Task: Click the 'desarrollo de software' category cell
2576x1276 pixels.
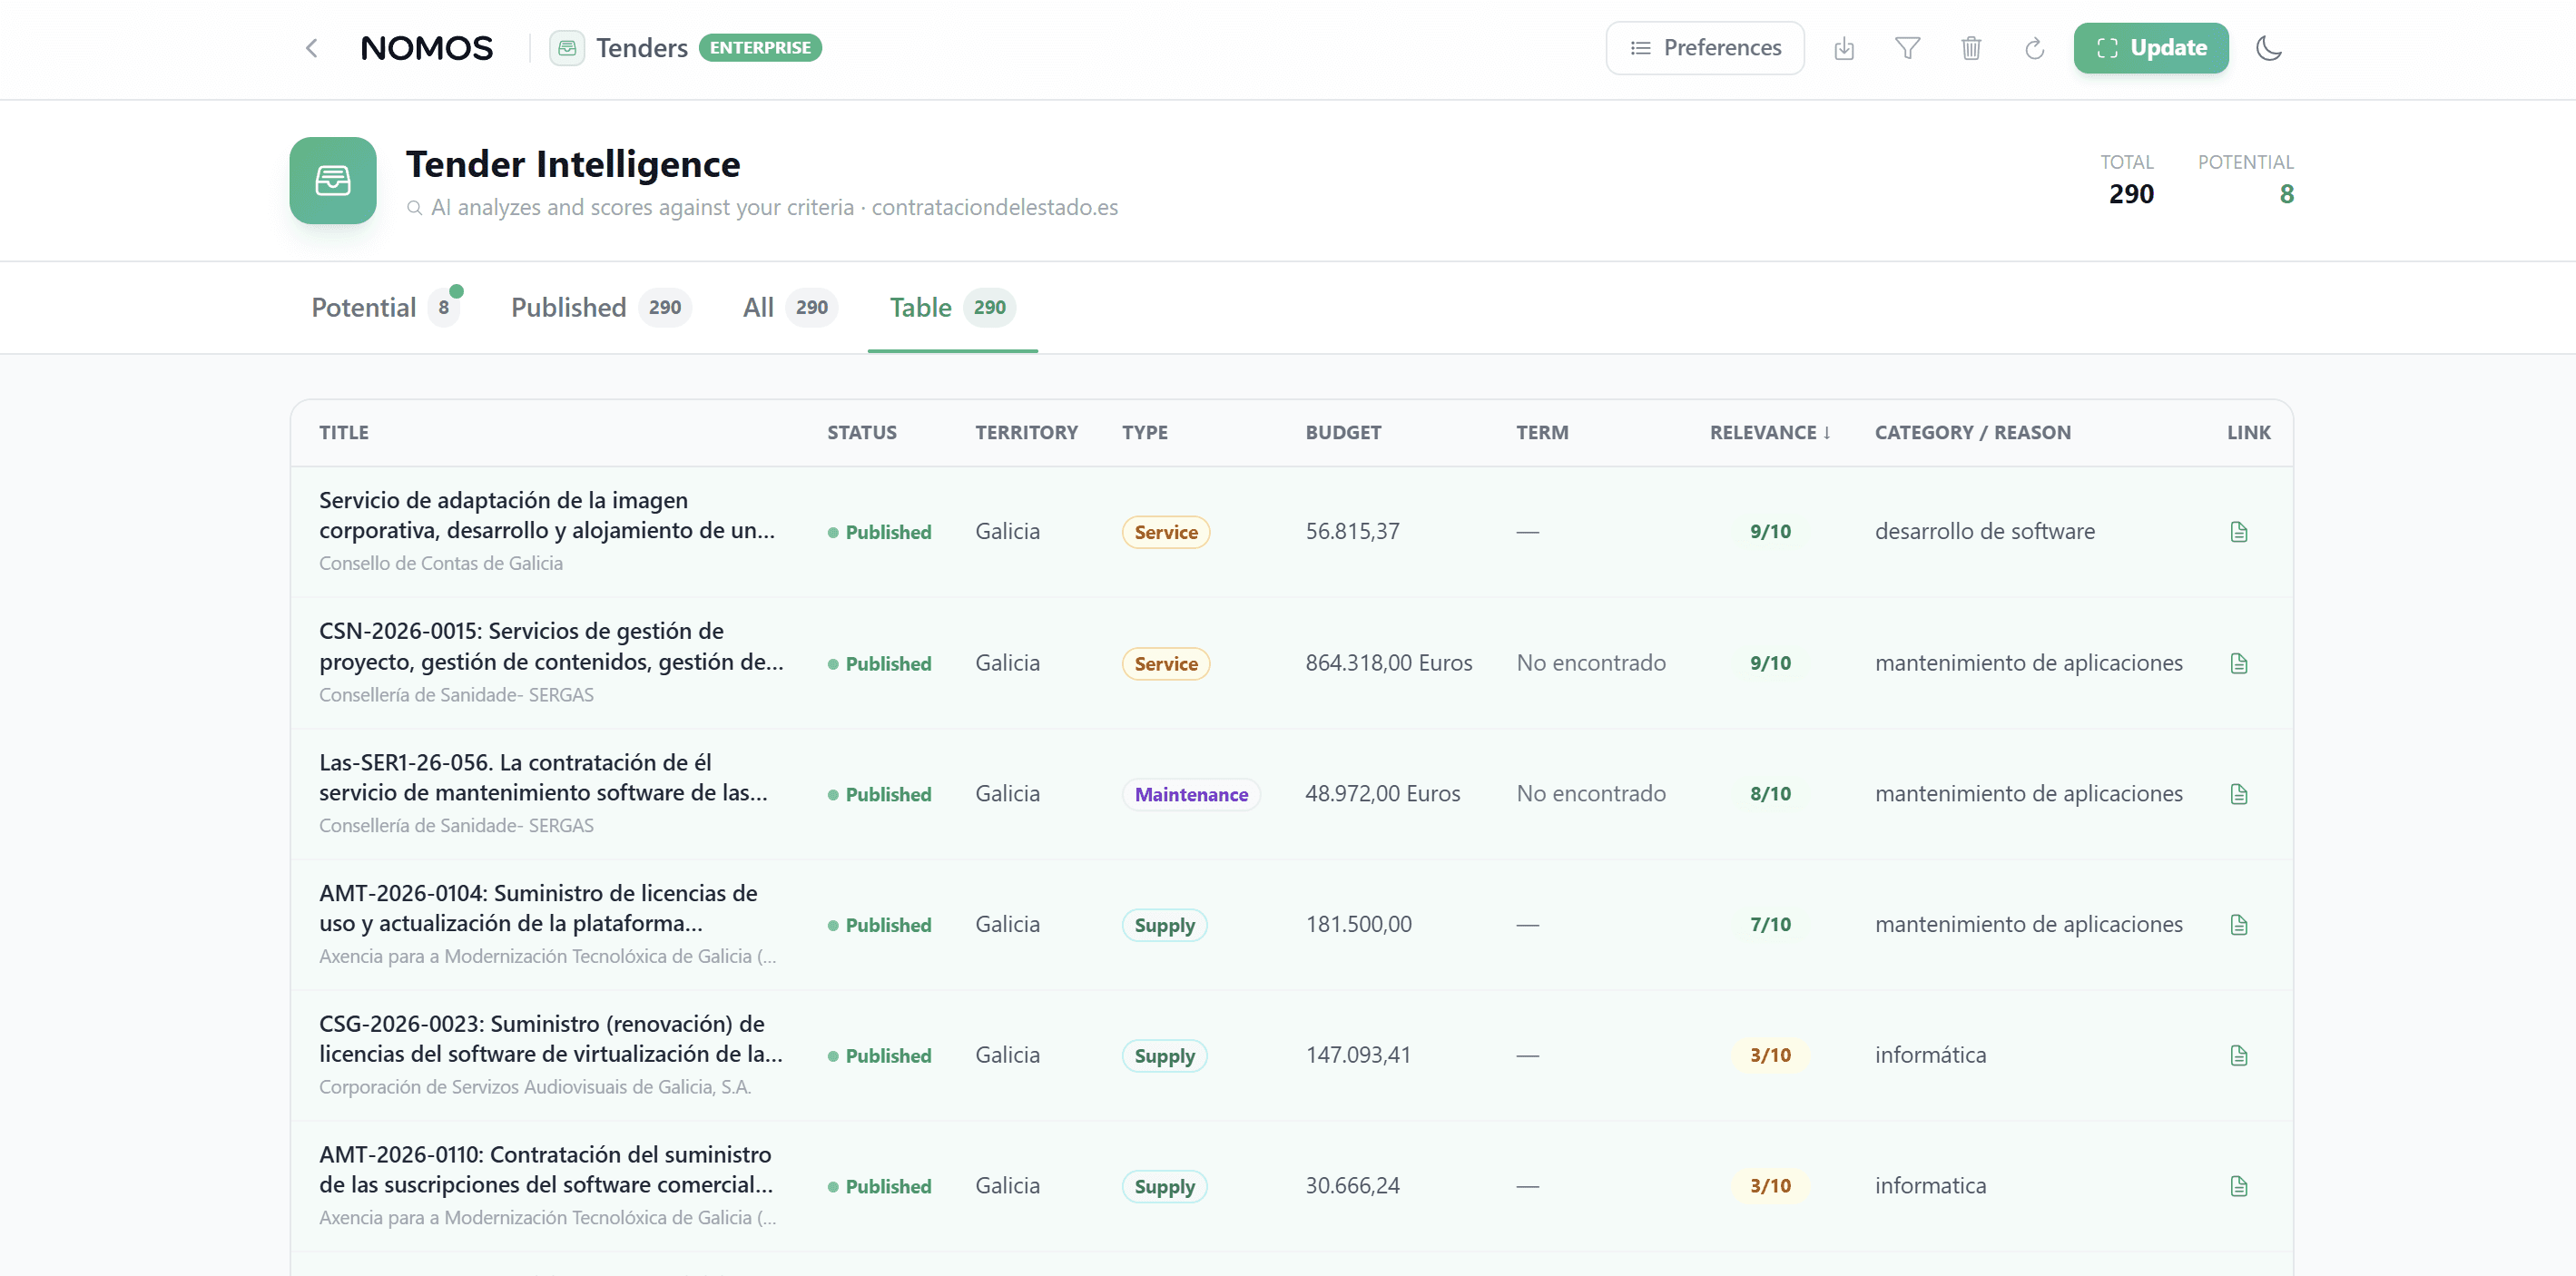Action: [1985, 532]
